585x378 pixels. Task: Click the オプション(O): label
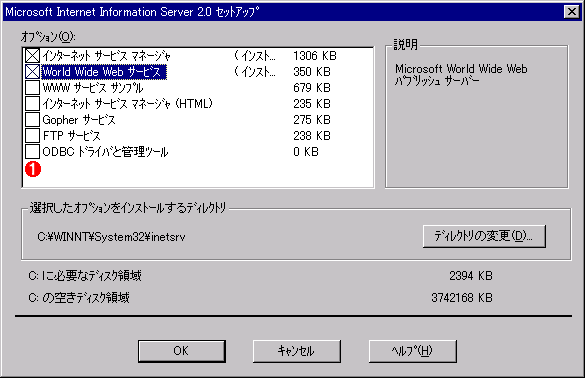[x=49, y=37]
